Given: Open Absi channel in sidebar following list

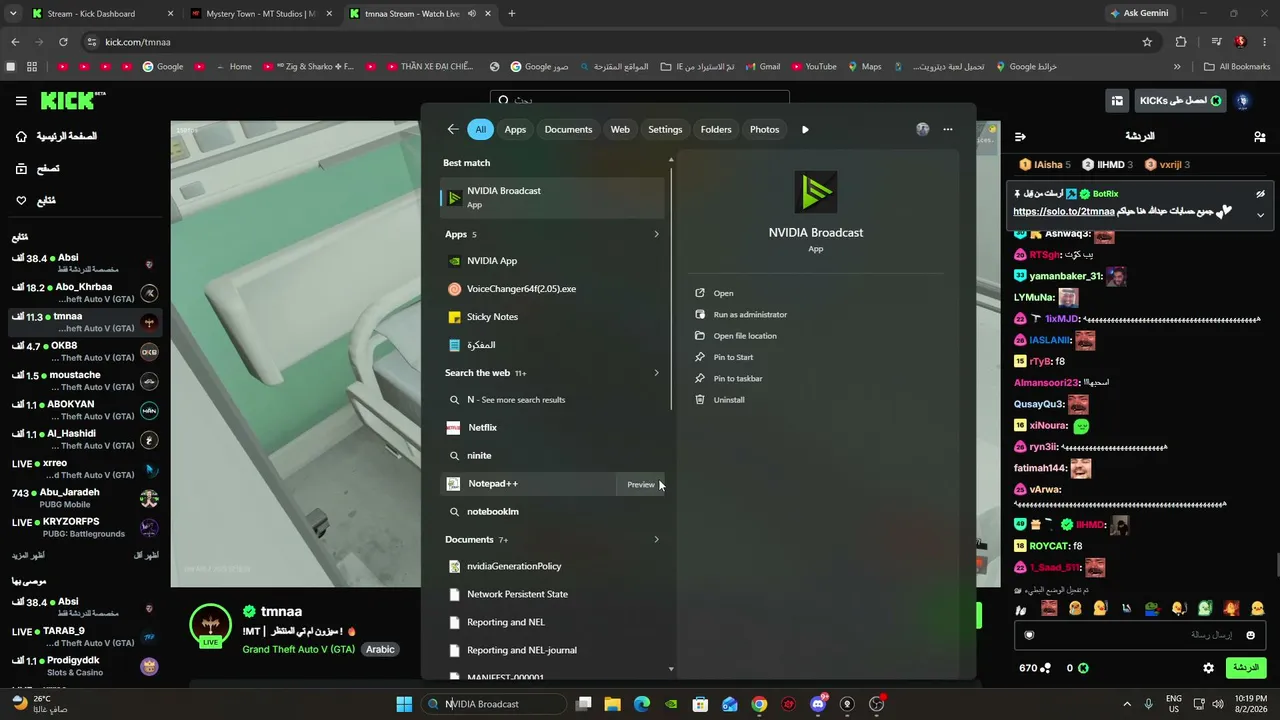Looking at the screenshot, I should [x=85, y=263].
